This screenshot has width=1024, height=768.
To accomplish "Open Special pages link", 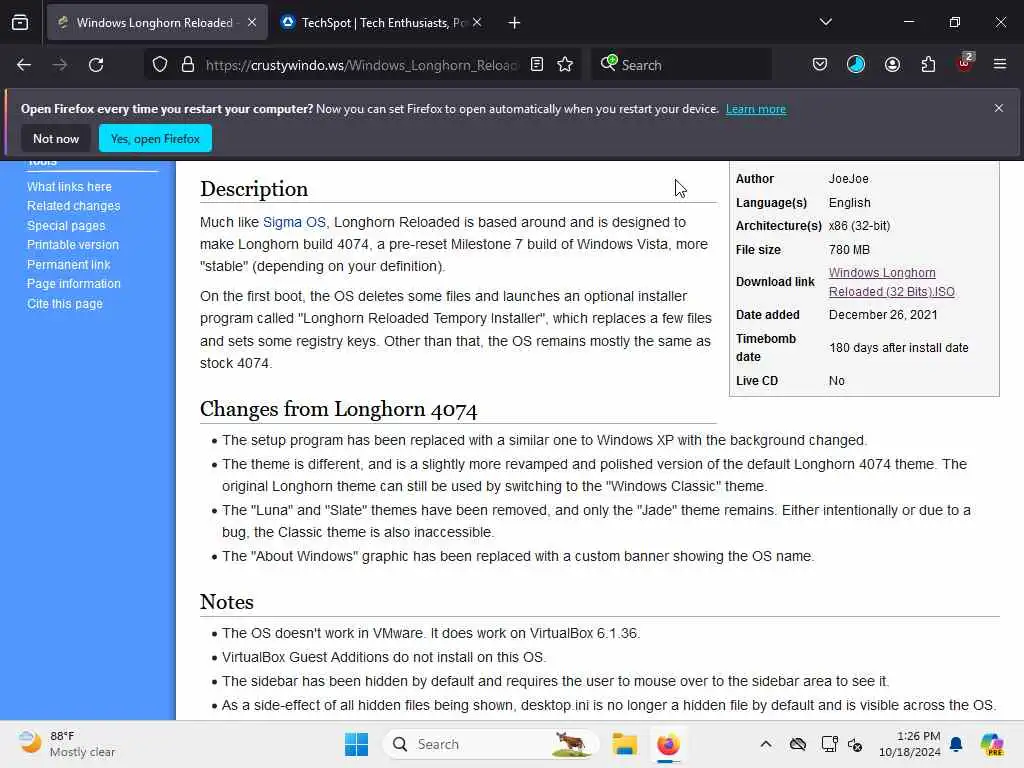I will click(x=66, y=225).
